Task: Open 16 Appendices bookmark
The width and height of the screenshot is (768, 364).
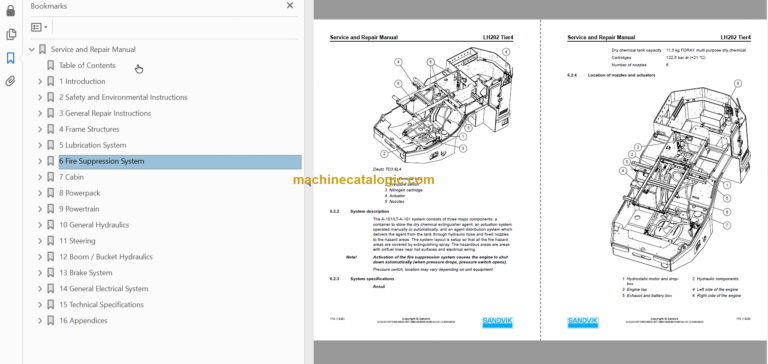Action: [x=83, y=320]
